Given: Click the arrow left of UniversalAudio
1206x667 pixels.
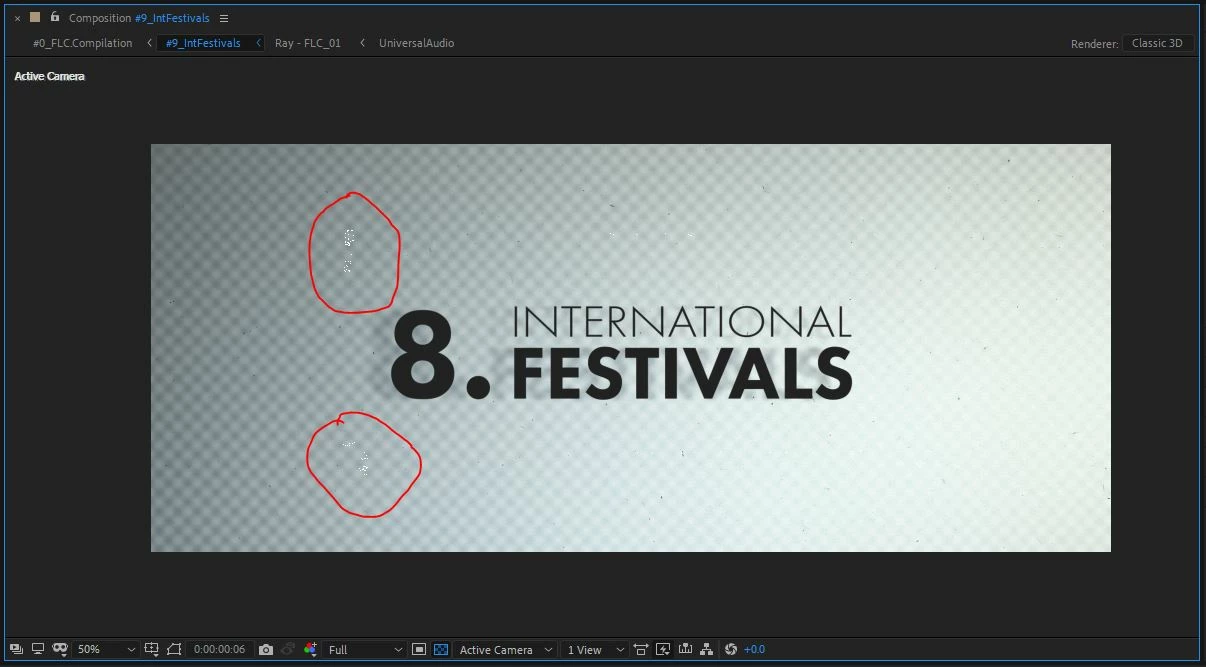Looking at the screenshot, I should pyautogui.click(x=362, y=43).
